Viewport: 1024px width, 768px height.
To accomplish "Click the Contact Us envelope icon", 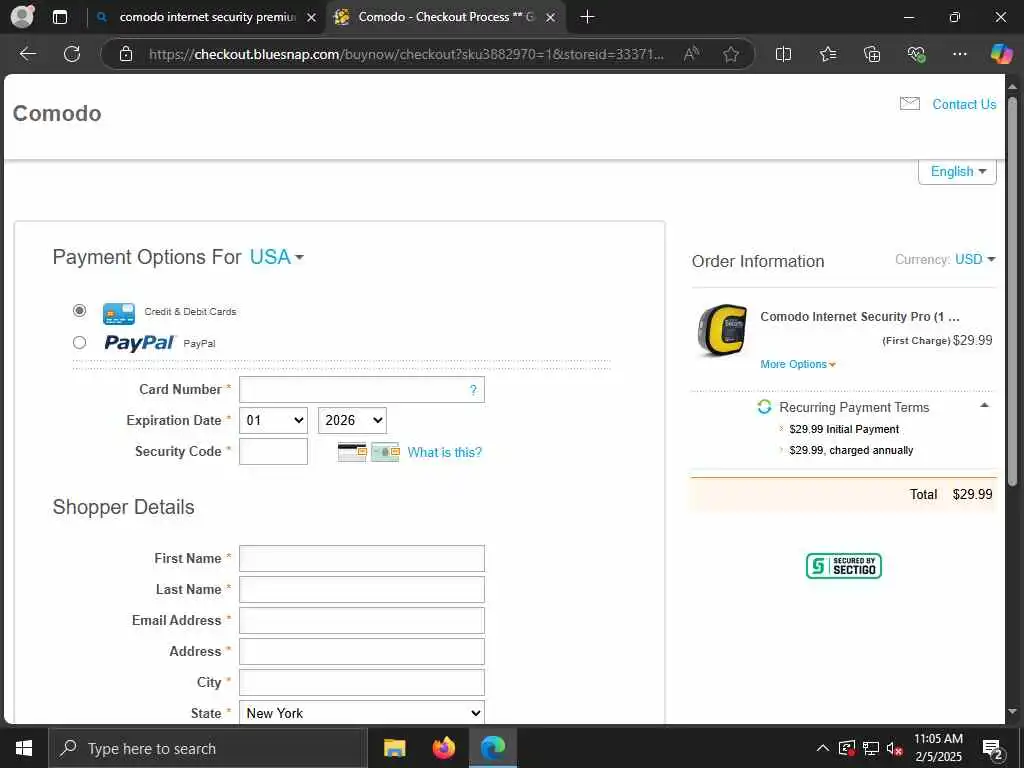I will [x=910, y=104].
